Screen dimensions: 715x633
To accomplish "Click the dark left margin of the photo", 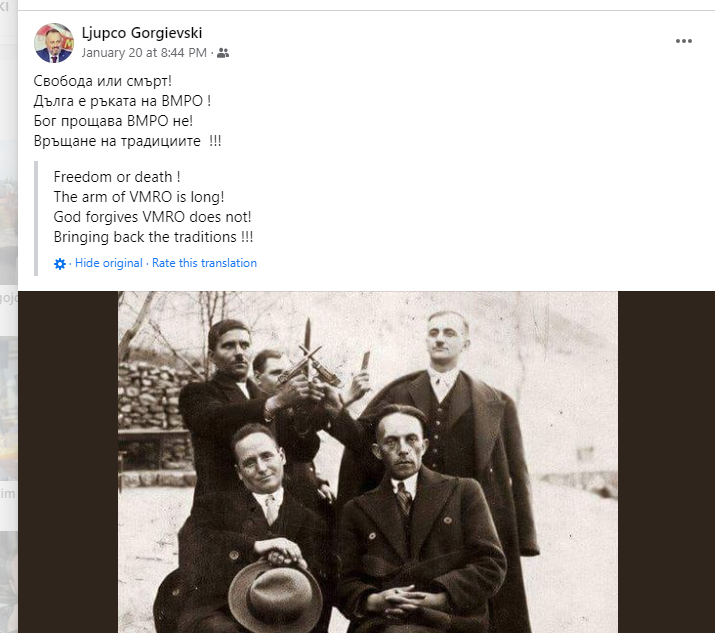I will coord(68,462).
